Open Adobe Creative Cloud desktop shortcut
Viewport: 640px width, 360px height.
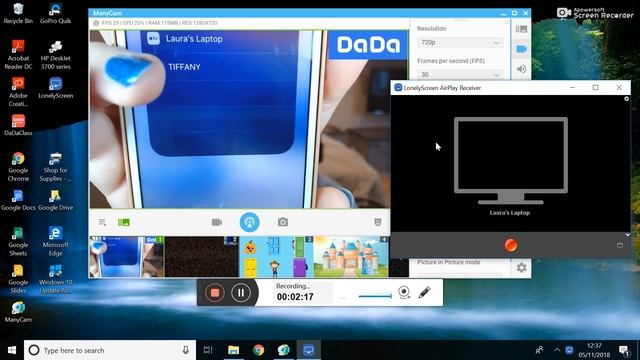[x=18, y=92]
